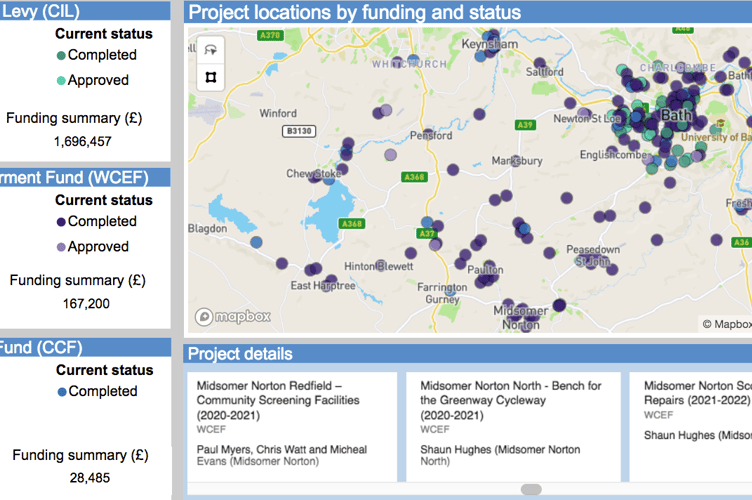Click the project marker at Saltford
752x500 pixels.
pyautogui.click(x=540, y=63)
